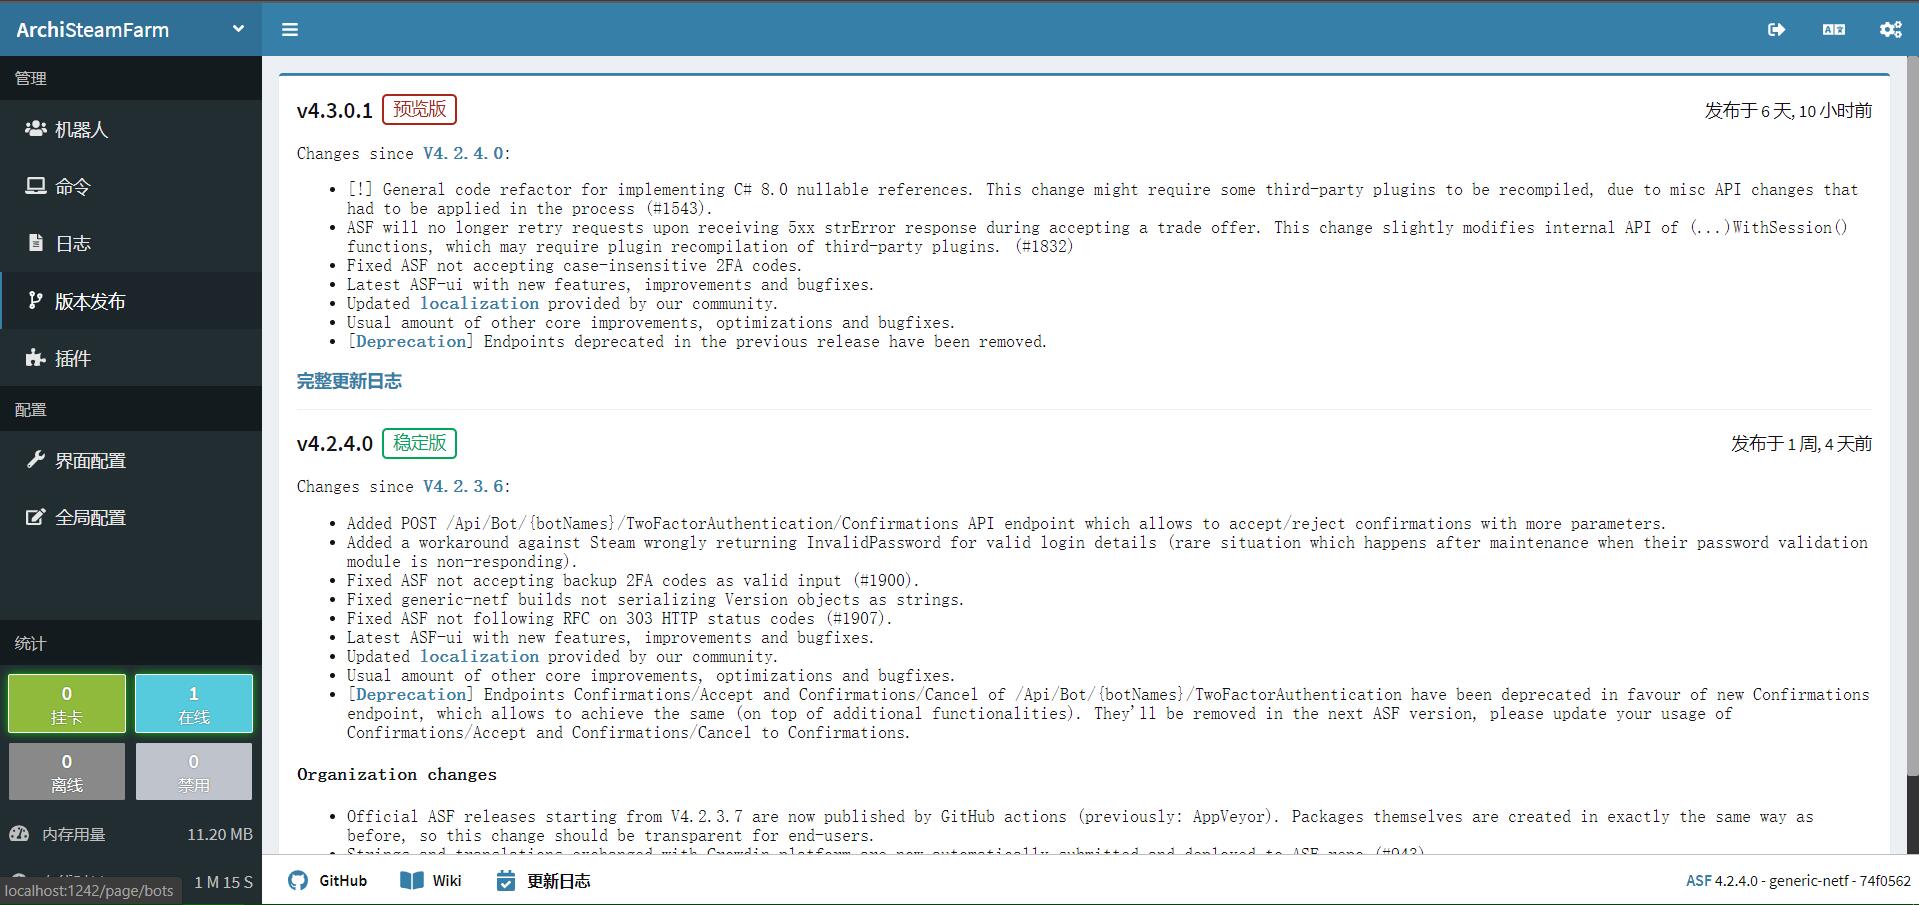Image resolution: width=1919 pixels, height=905 pixels.
Task: Click the v4.2.4.0 release heading
Action: (335, 444)
